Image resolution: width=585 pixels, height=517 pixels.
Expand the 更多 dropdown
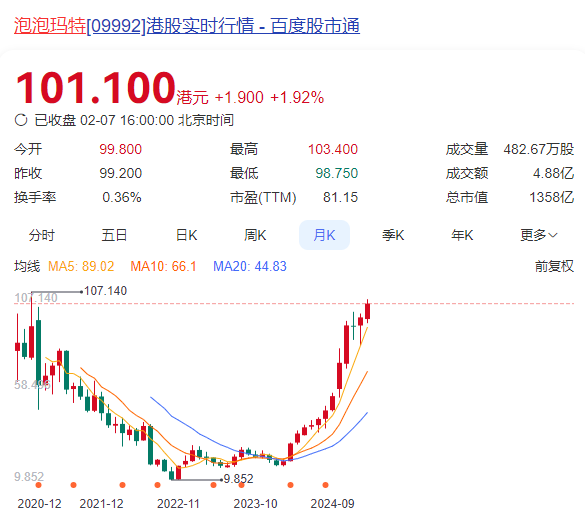[539, 235]
